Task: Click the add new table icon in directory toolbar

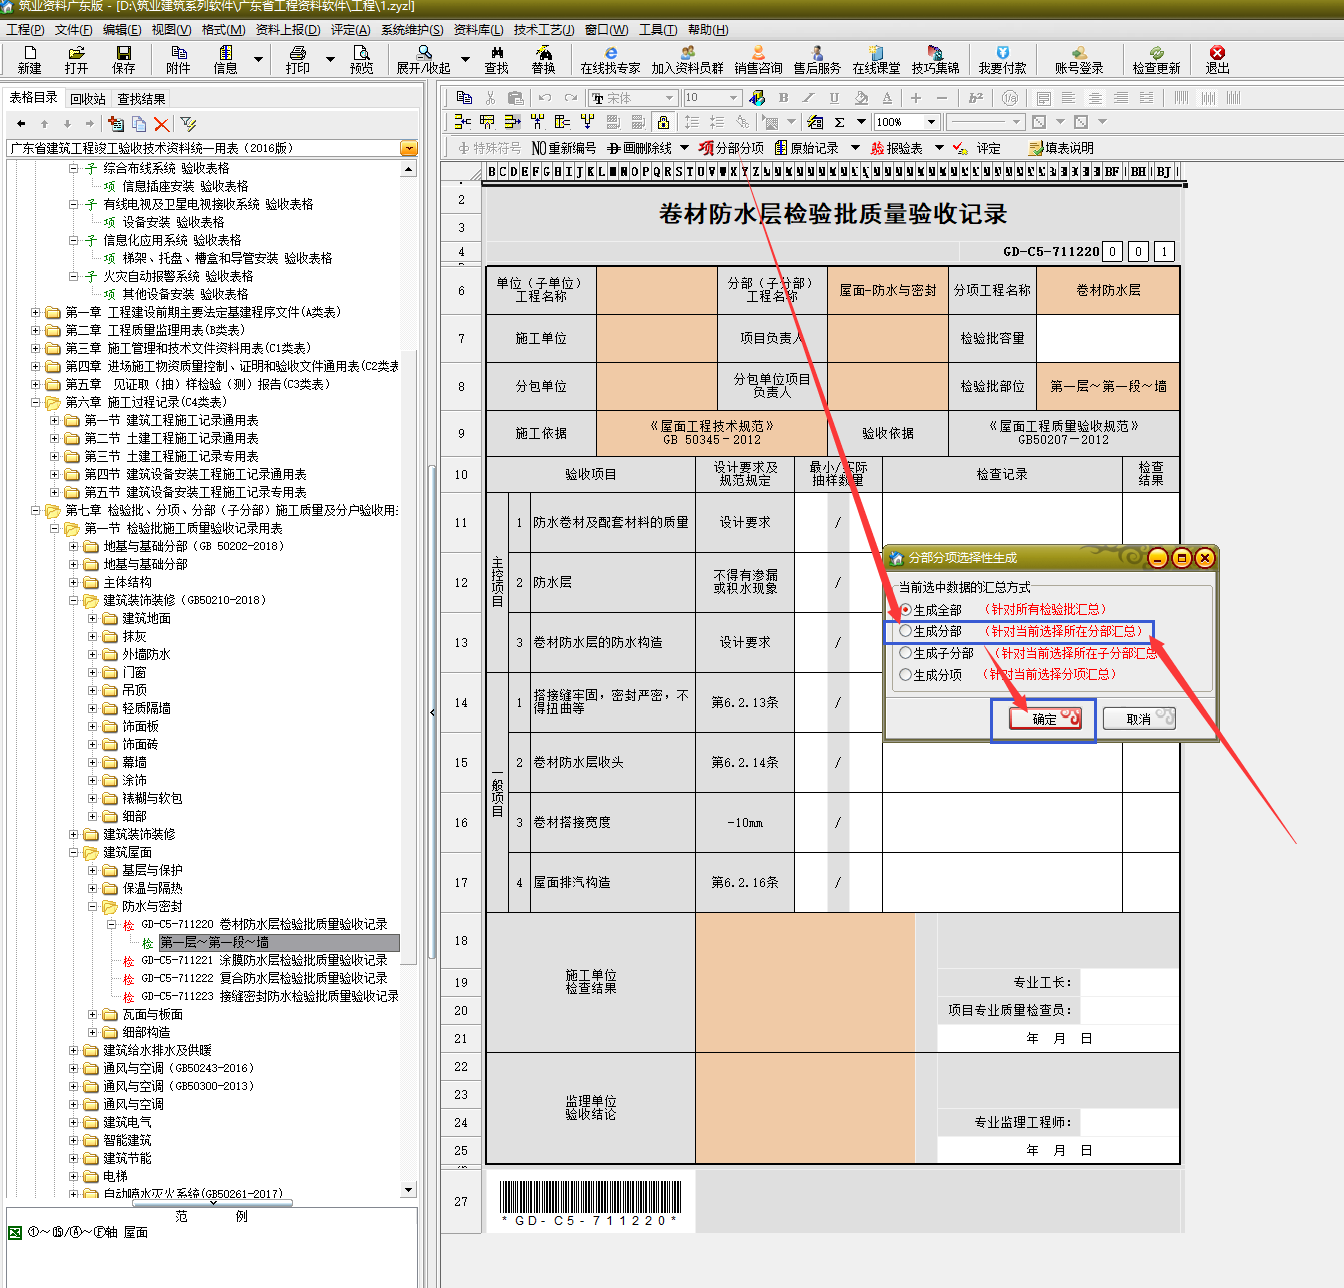Action: click(116, 124)
